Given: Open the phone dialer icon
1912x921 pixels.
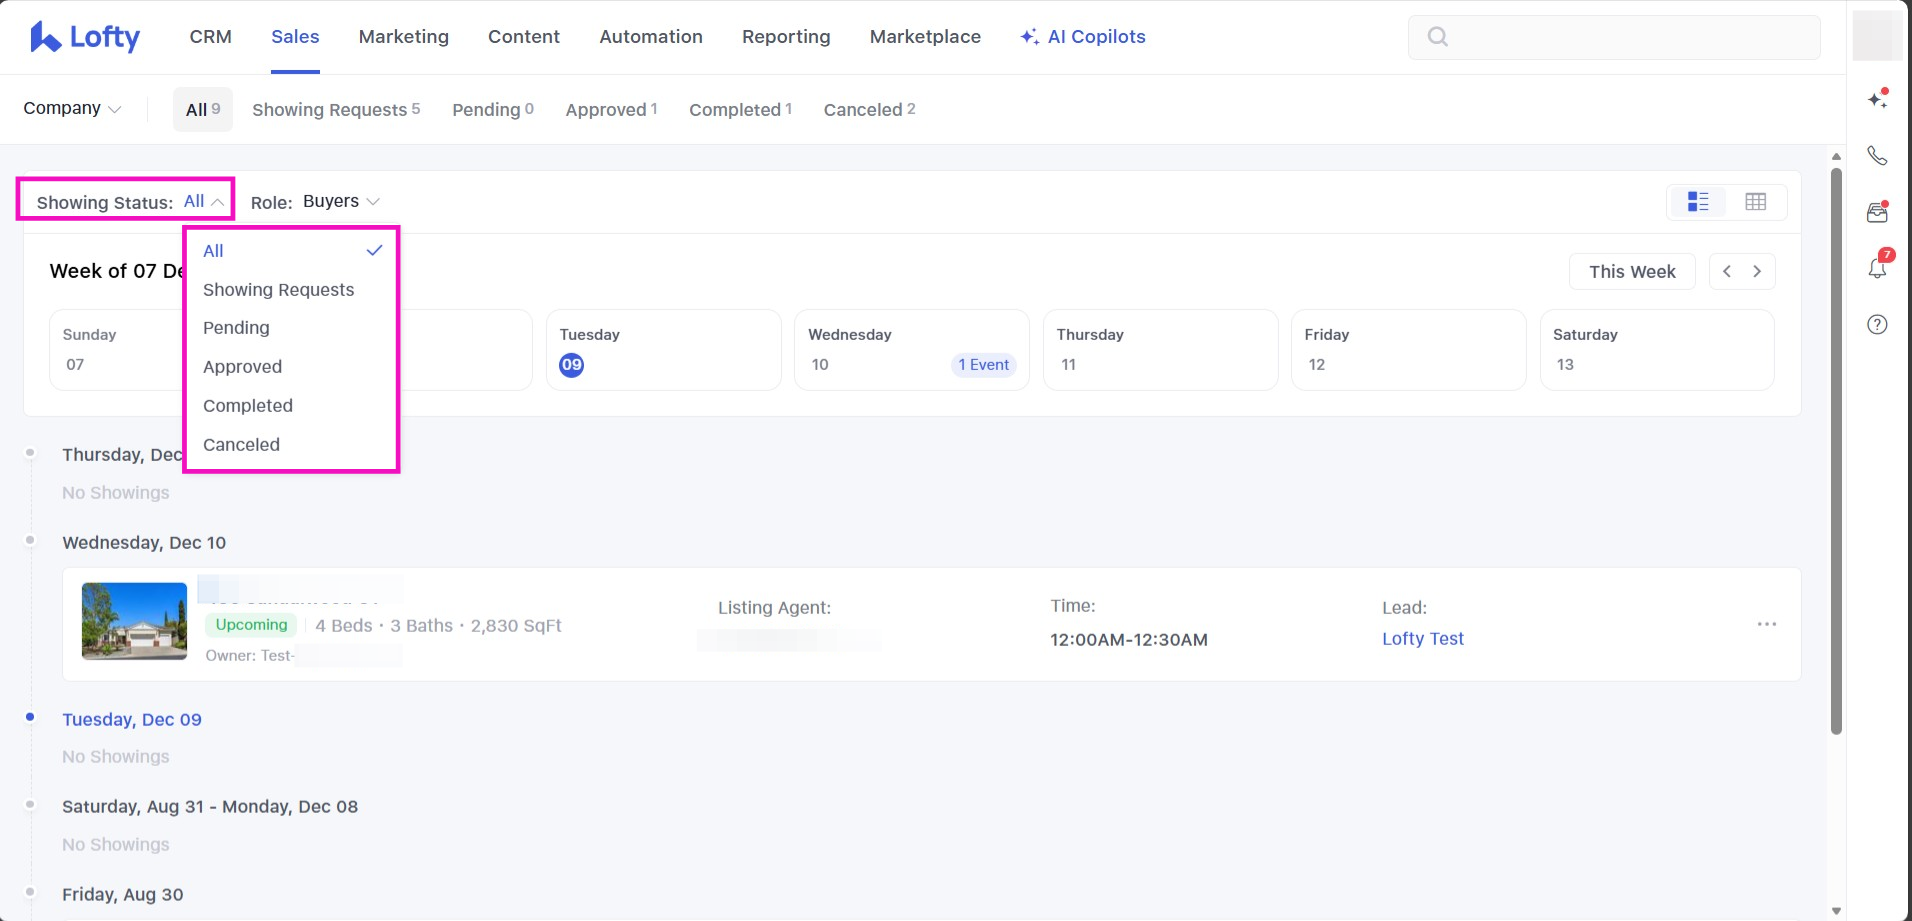Looking at the screenshot, I should [x=1877, y=156].
